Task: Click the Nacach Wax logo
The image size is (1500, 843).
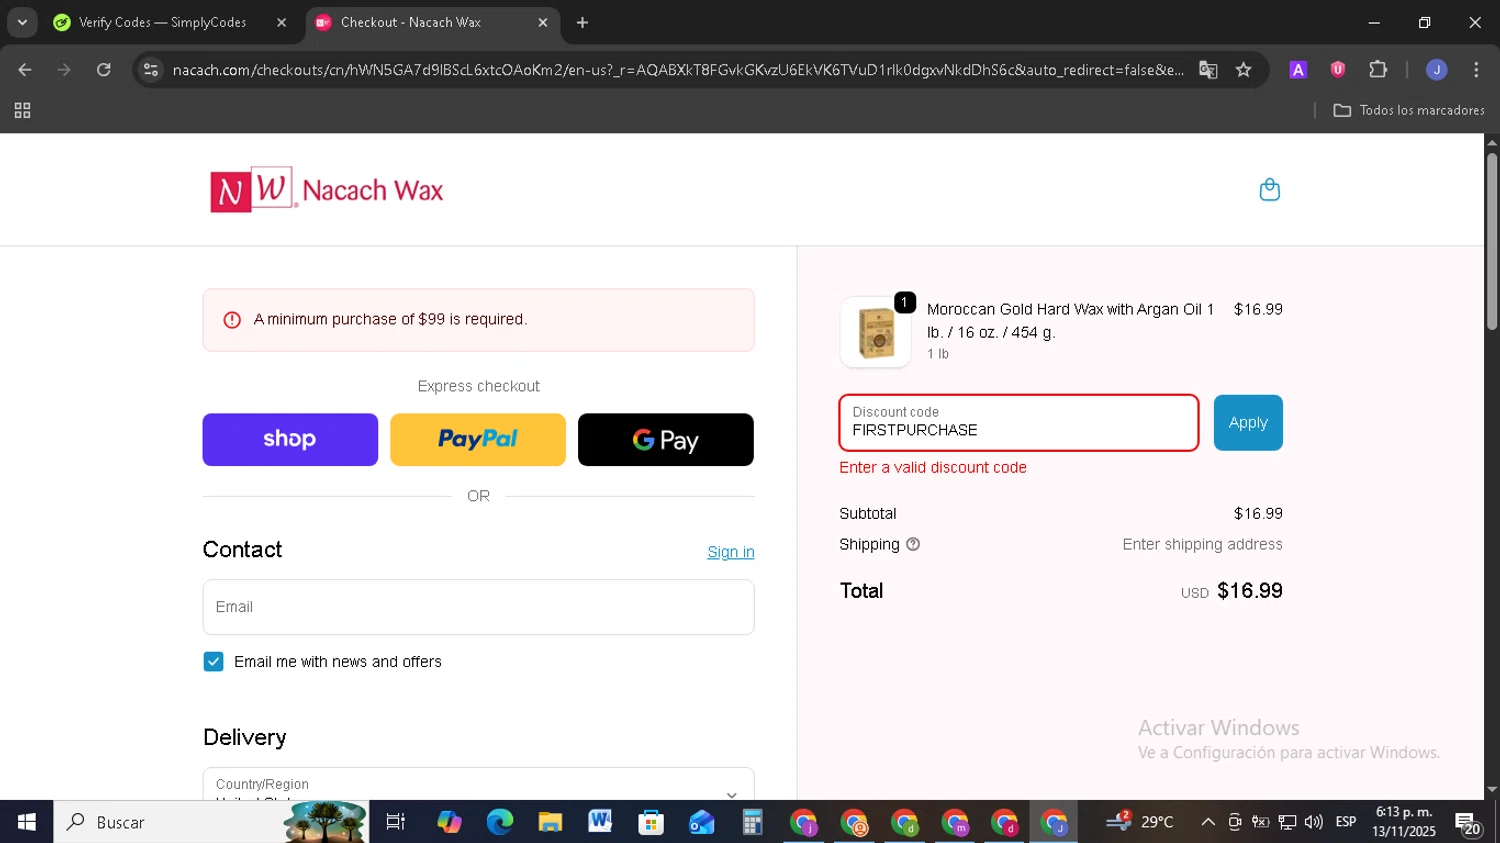Action: point(327,190)
